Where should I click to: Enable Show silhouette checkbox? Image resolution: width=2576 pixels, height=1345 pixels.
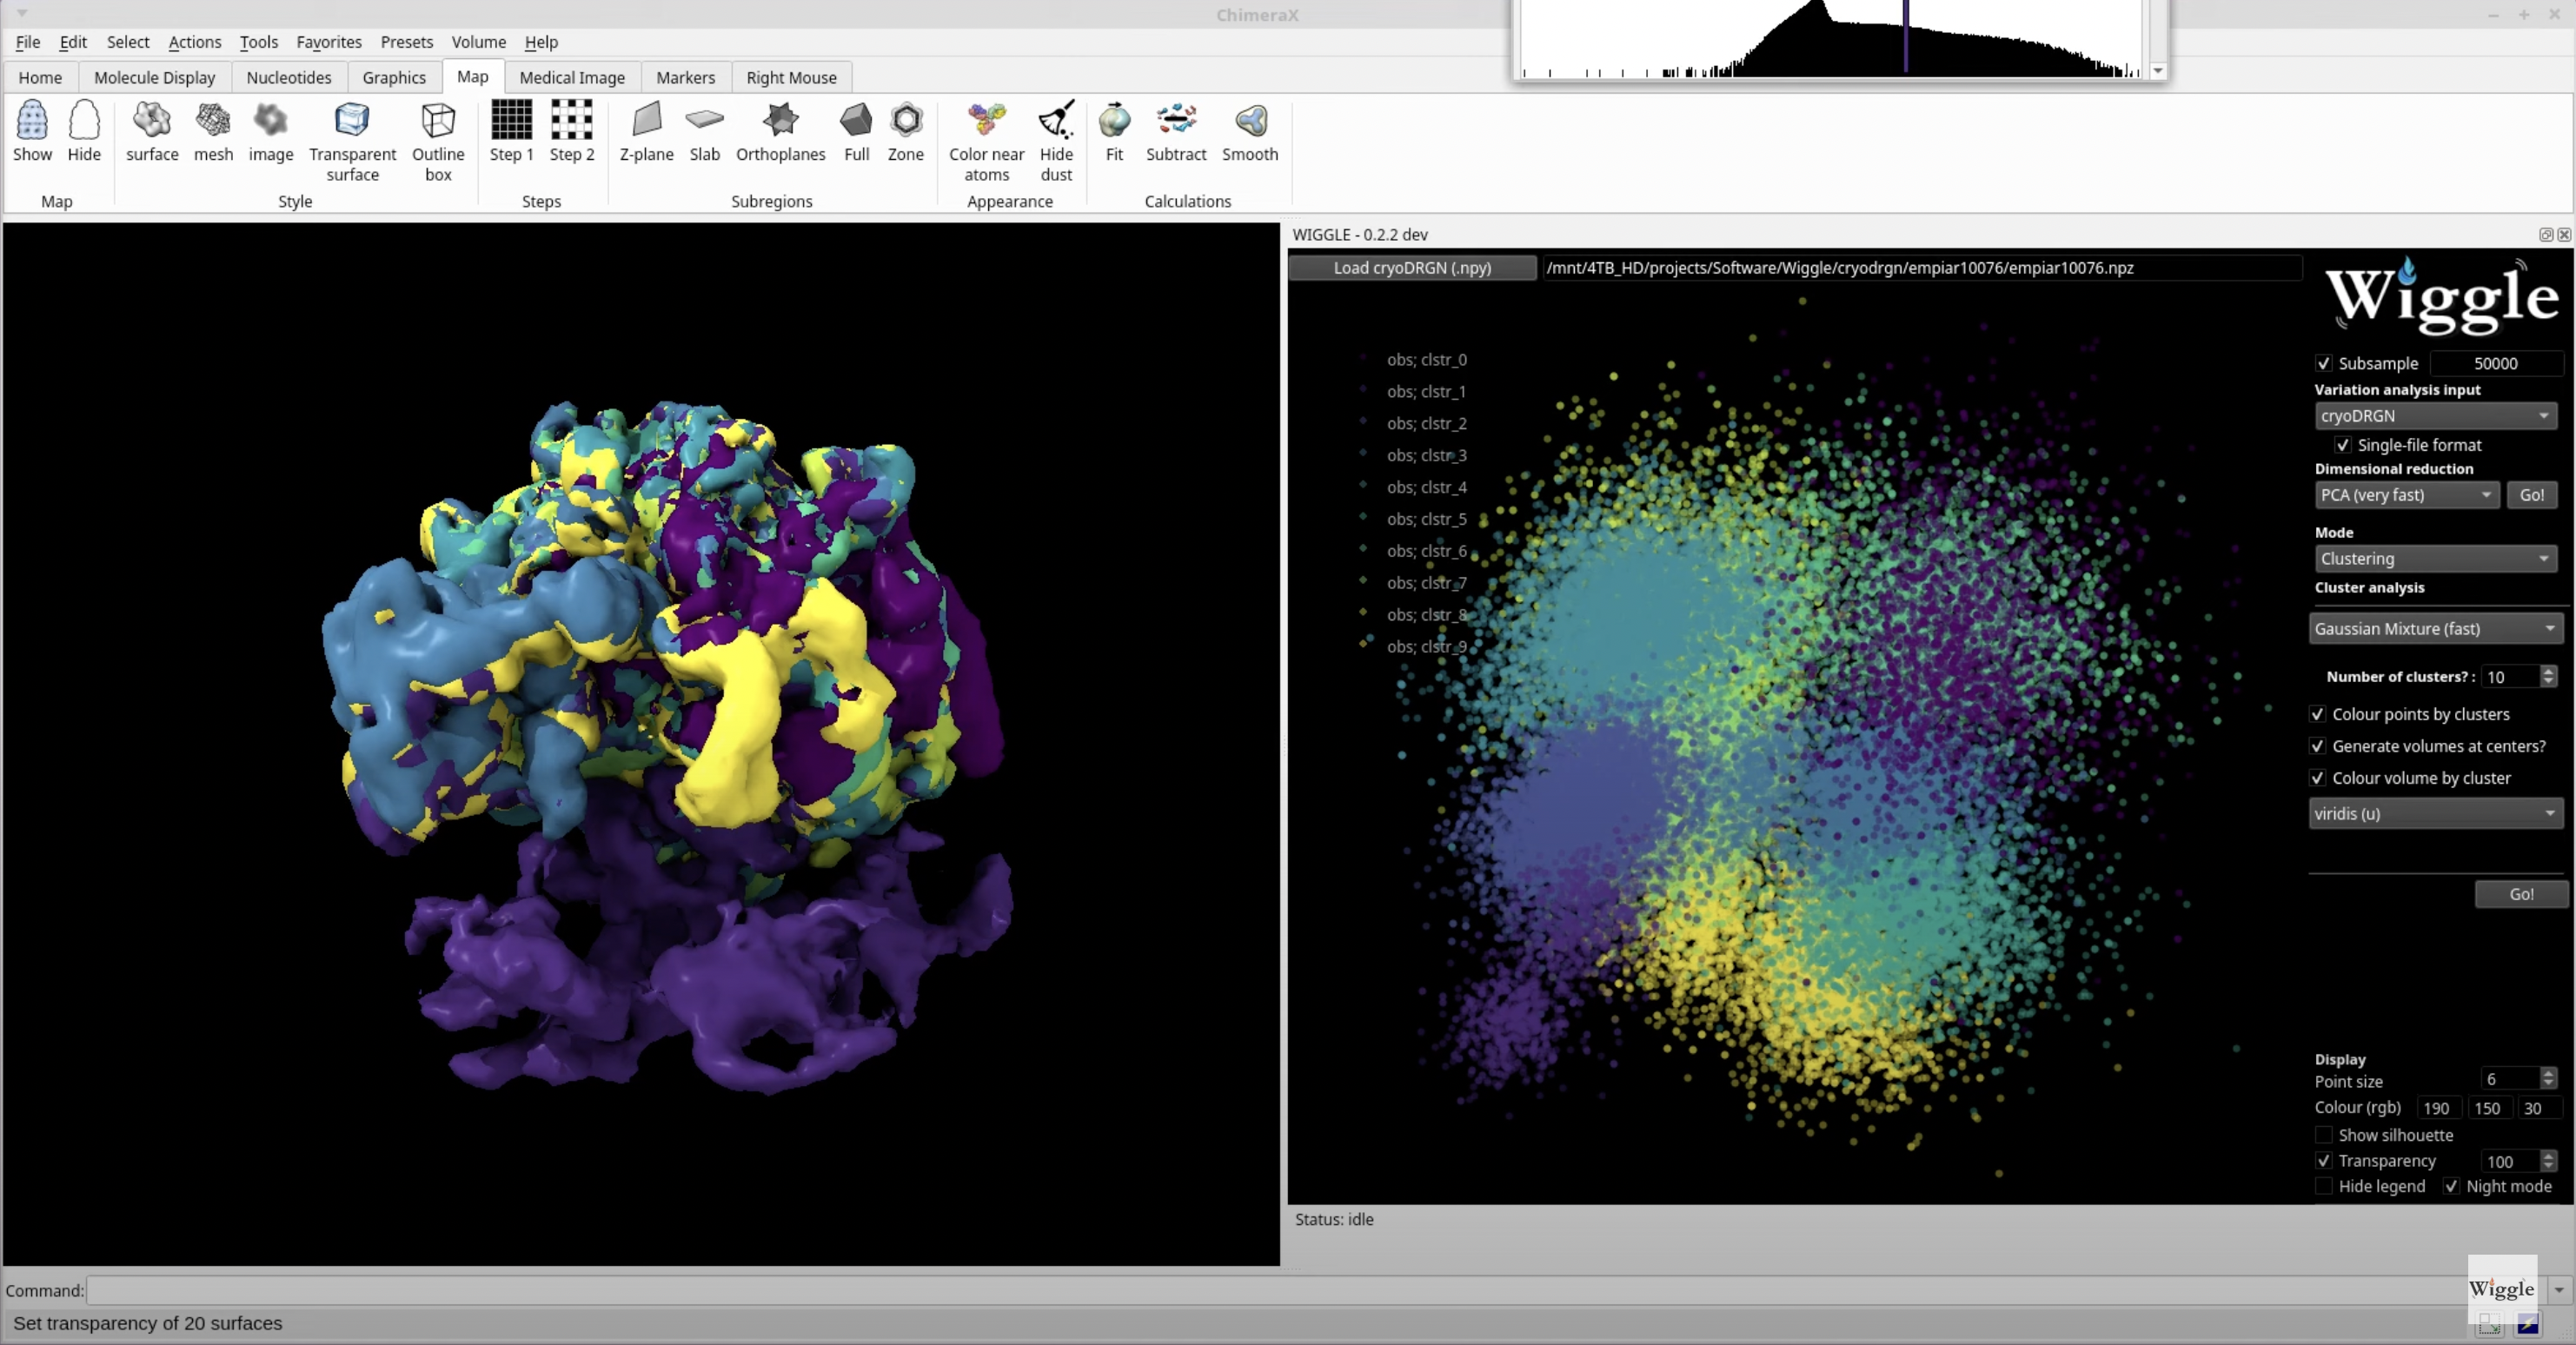(2324, 1135)
